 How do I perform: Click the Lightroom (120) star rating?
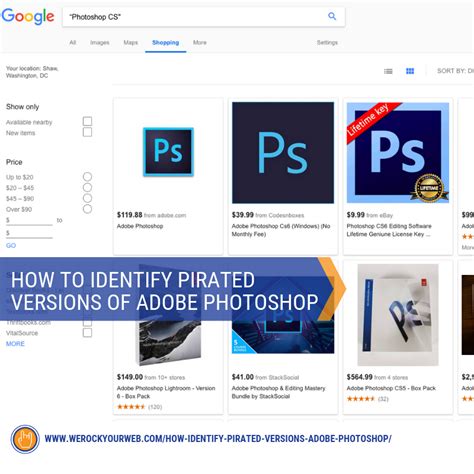click(x=139, y=407)
